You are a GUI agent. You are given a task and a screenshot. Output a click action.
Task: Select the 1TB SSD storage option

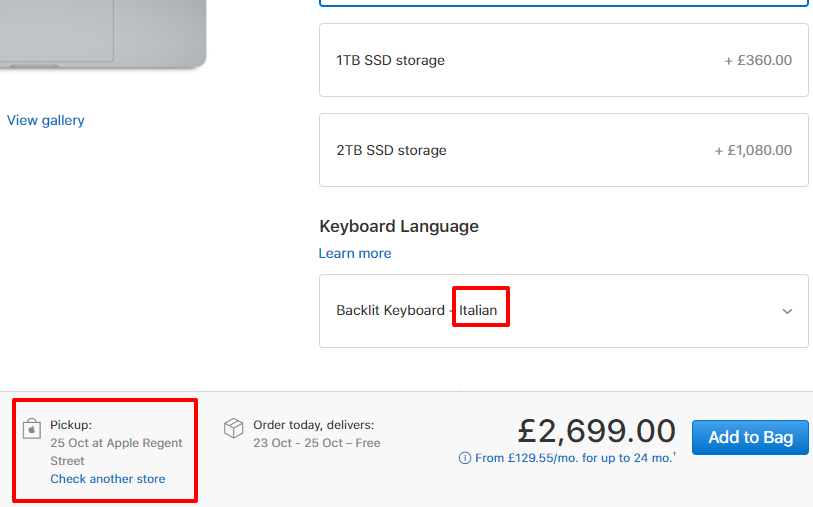(x=564, y=60)
